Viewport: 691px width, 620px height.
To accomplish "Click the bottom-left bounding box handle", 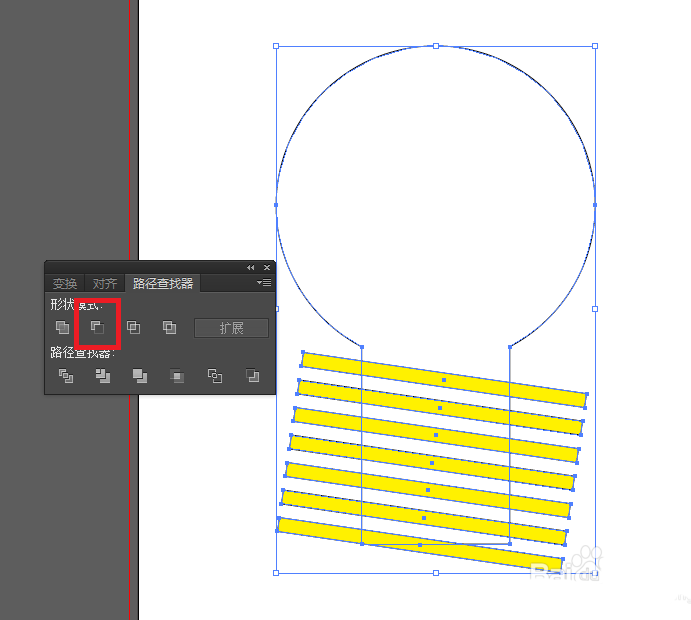I will pyautogui.click(x=276, y=573).
